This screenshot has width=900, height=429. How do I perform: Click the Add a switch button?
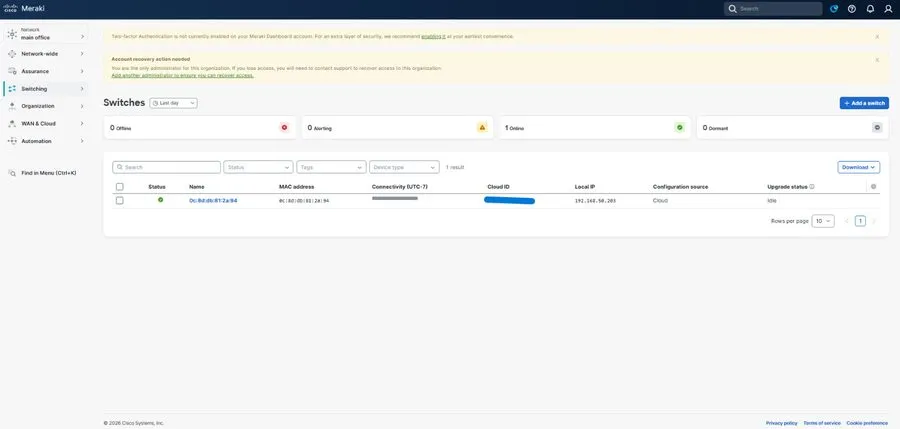[864, 103]
